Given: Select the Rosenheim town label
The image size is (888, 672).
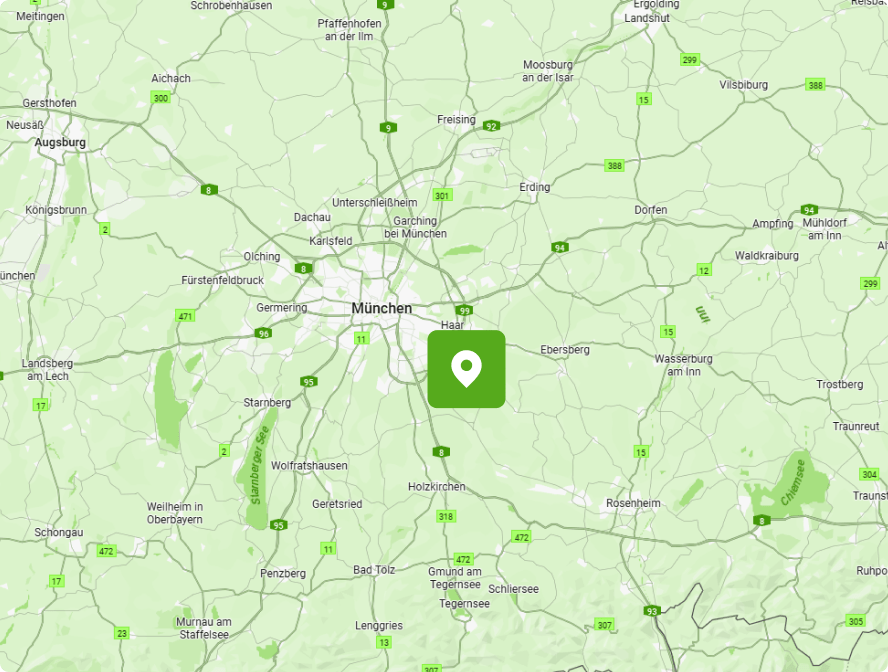Looking at the screenshot, I should [633, 503].
